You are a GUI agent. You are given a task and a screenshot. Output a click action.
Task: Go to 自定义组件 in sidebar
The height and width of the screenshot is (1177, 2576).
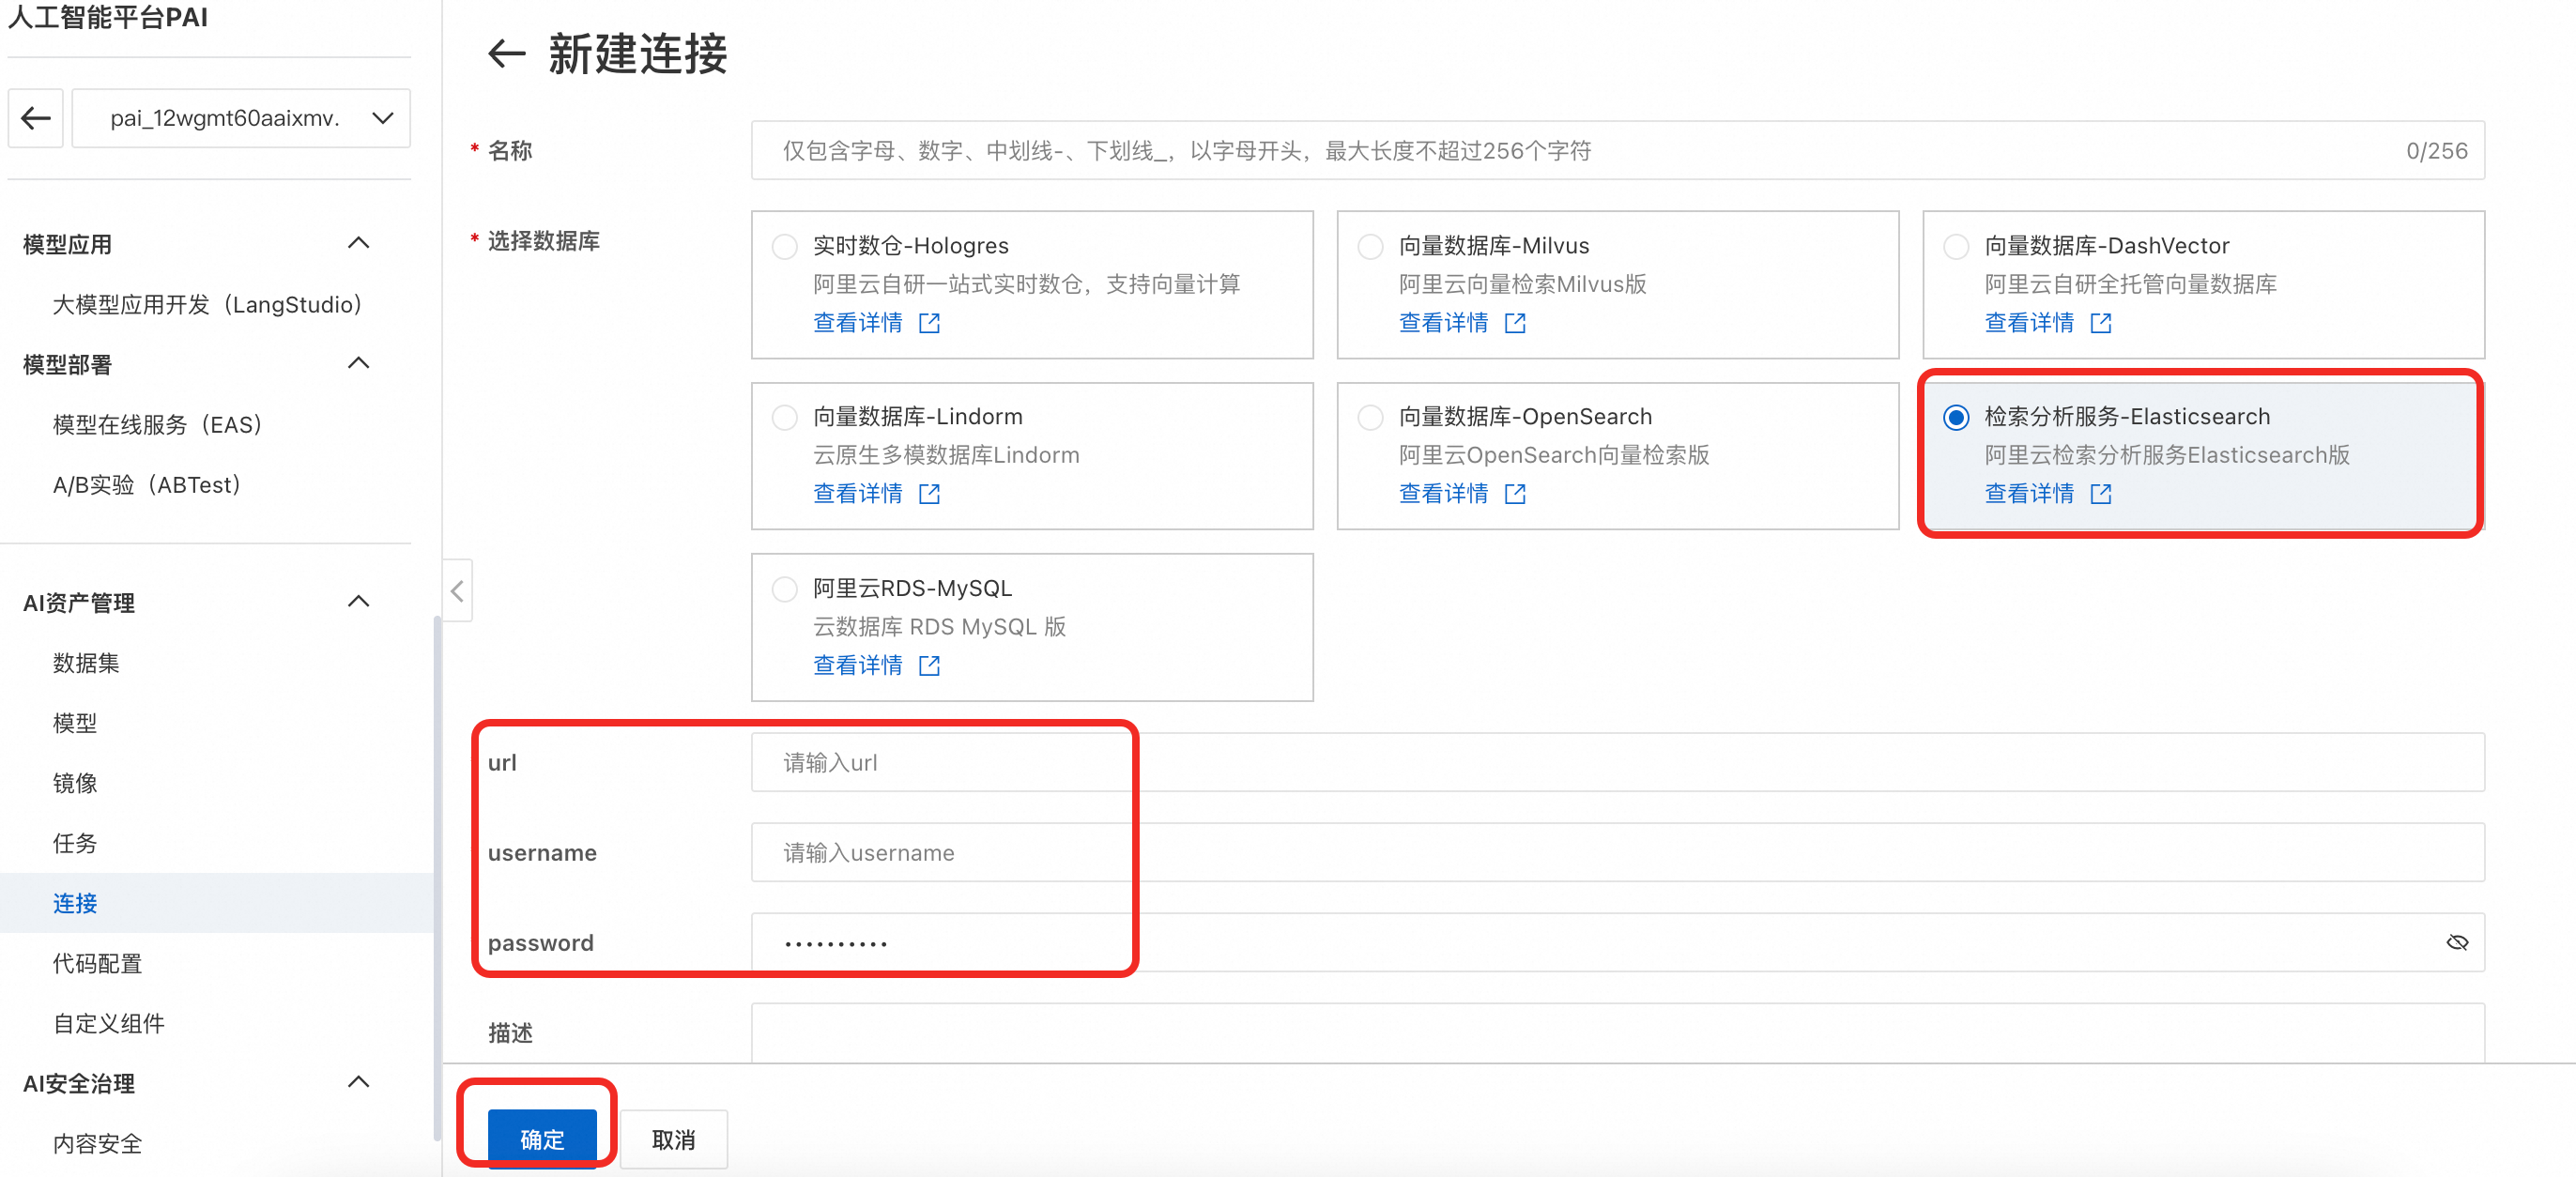[109, 1023]
